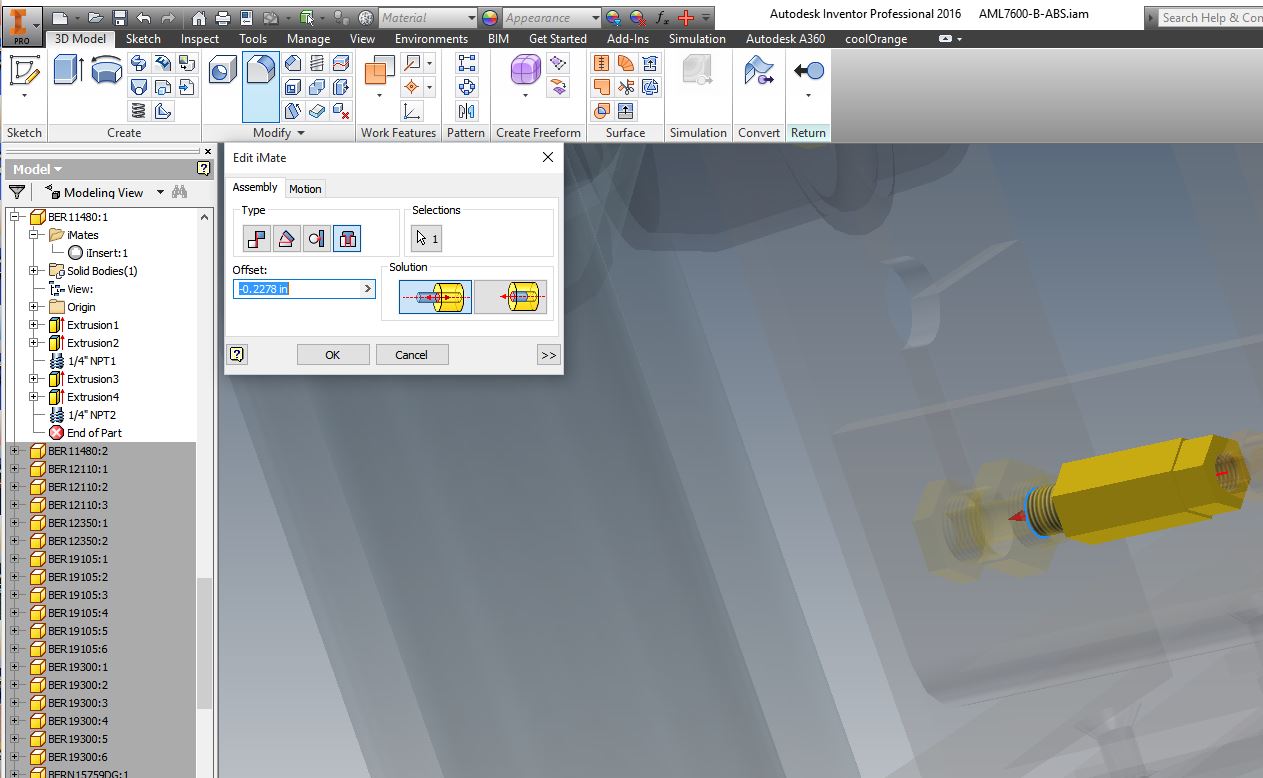Open the Simulation ribbon tab
The height and width of the screenshot is (778, 1263).
(x=697, y=39)
